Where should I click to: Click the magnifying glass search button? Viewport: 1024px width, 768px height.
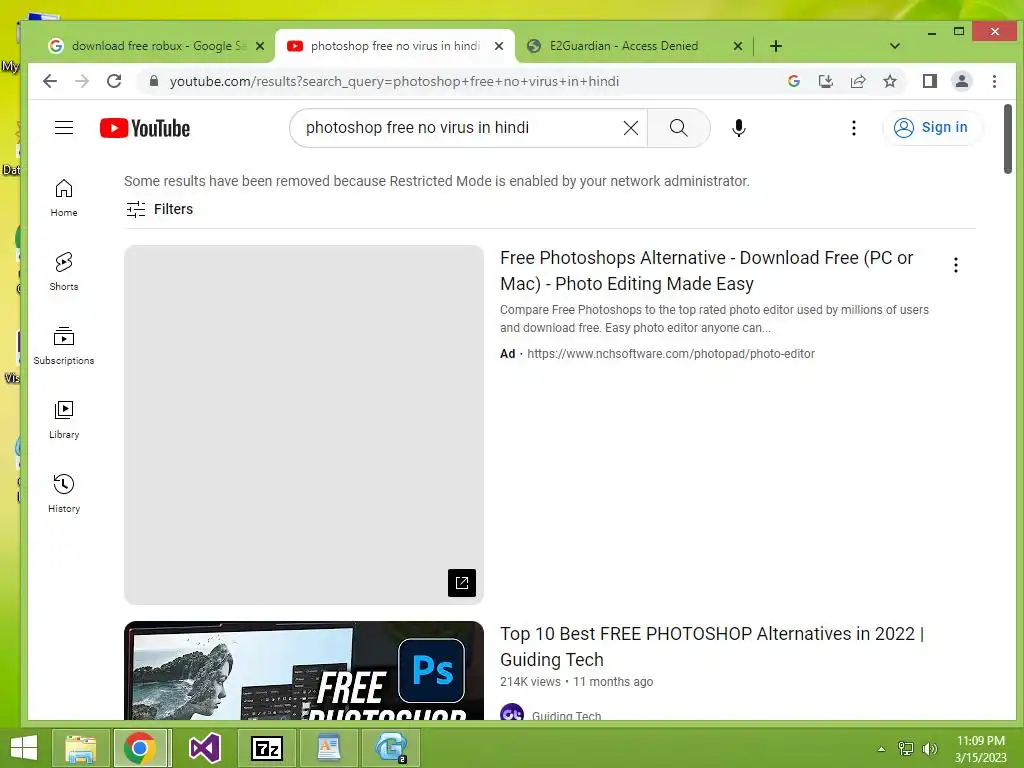[x=679, y=128]
